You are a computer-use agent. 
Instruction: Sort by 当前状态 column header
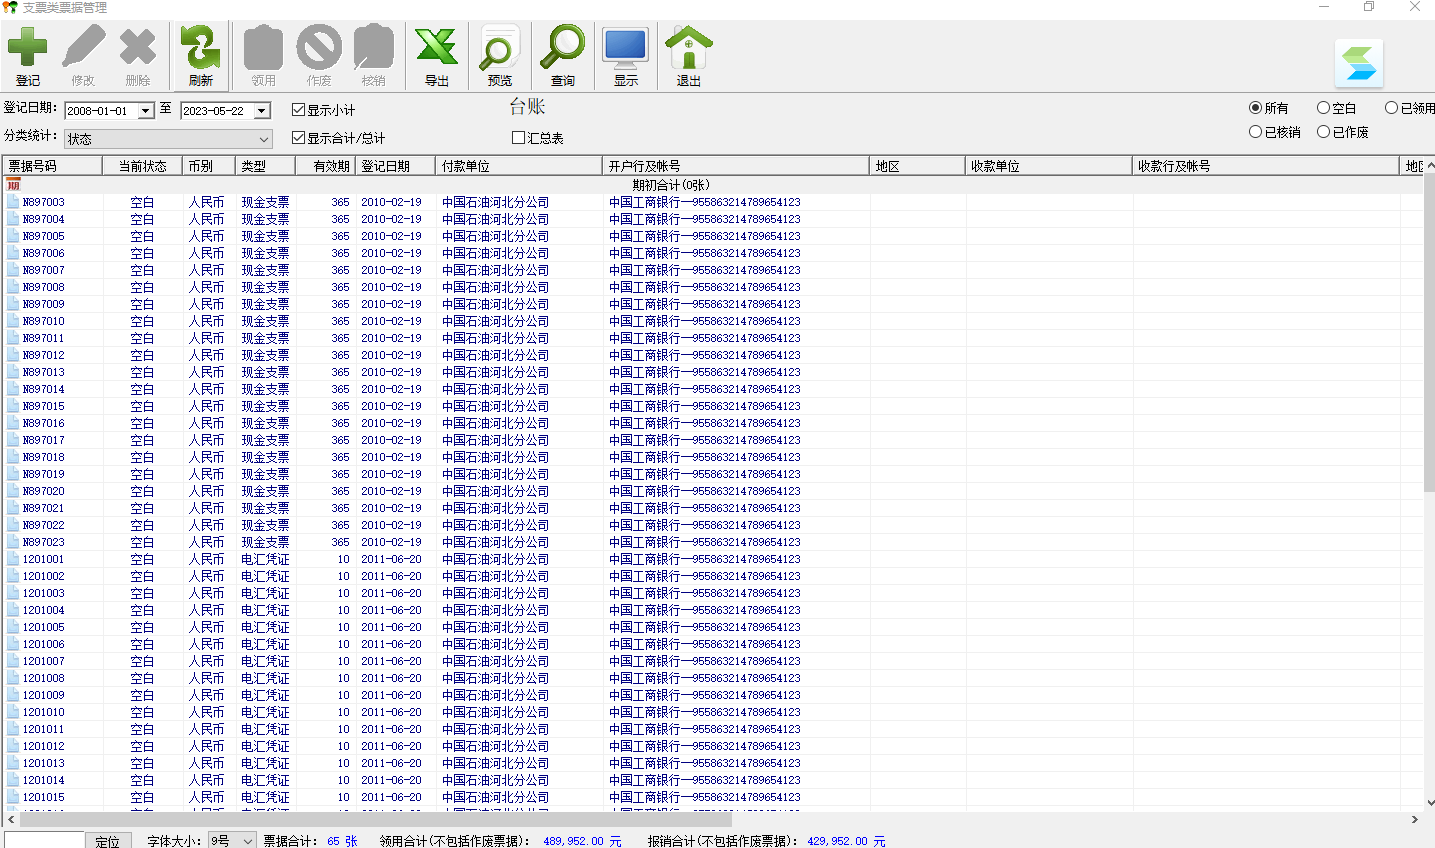pyautogui.click(x=142, y=166)
